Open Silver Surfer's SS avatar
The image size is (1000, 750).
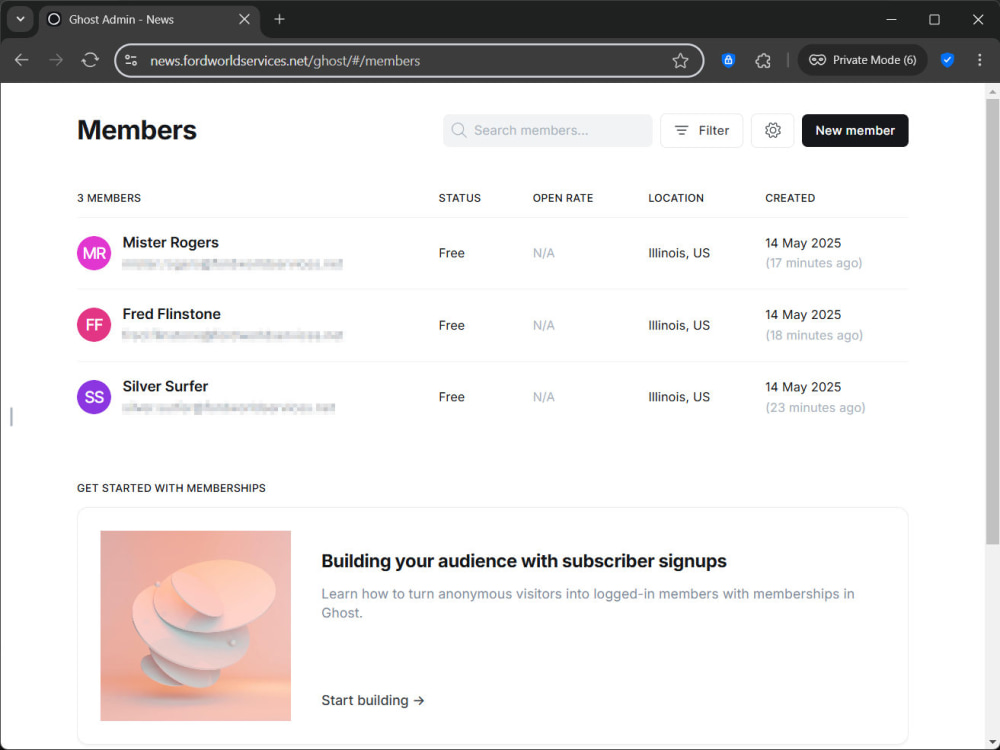click(x=94, y=397)
